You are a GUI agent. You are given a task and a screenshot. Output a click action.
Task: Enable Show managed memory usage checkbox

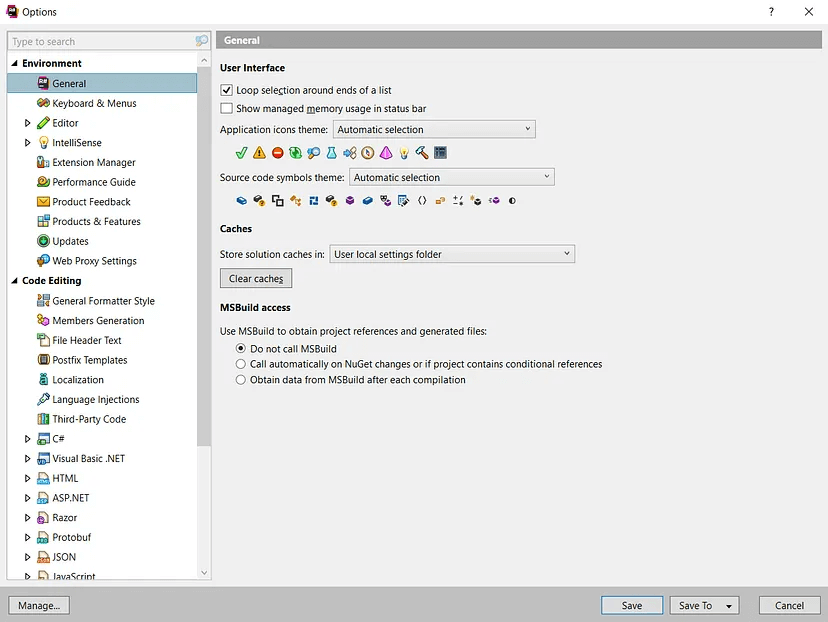tap(227, 108)
